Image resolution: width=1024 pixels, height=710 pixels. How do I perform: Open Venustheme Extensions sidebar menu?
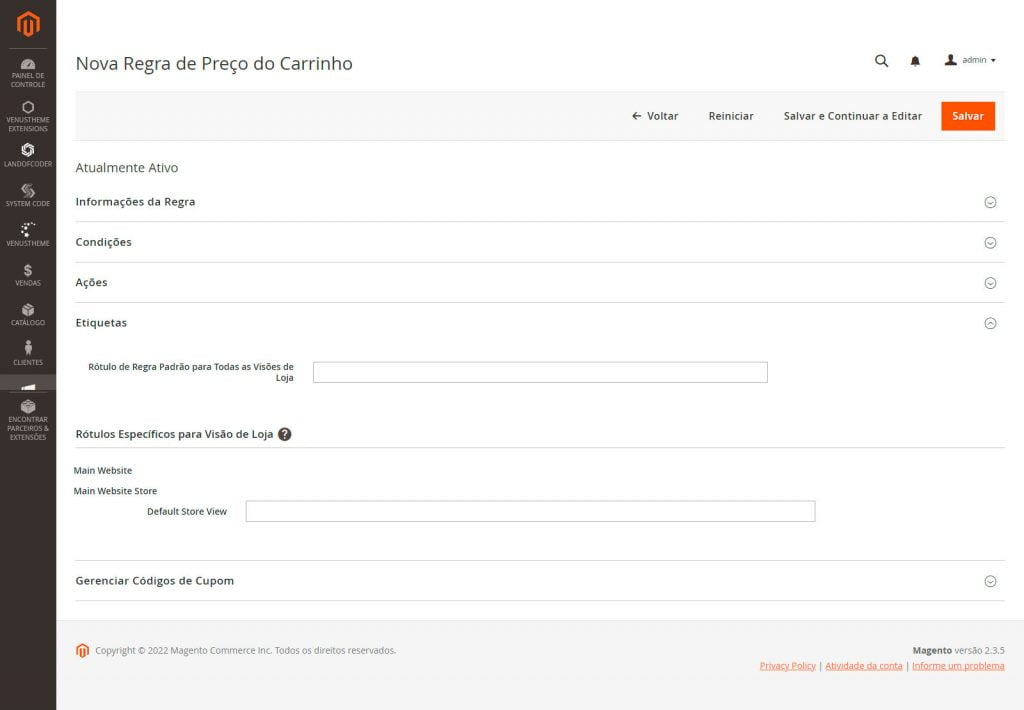coord(28,116)
